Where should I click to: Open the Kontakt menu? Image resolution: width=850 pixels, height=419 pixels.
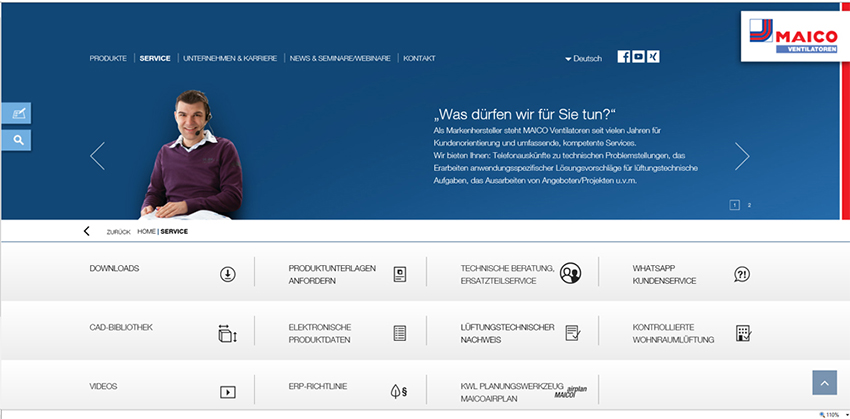(x=419, y=58)
